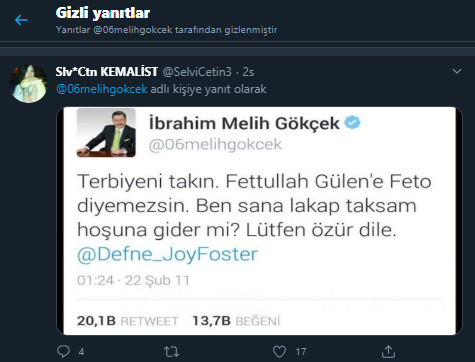Click the 2s tweet timestamp

[x=248, y=72]
